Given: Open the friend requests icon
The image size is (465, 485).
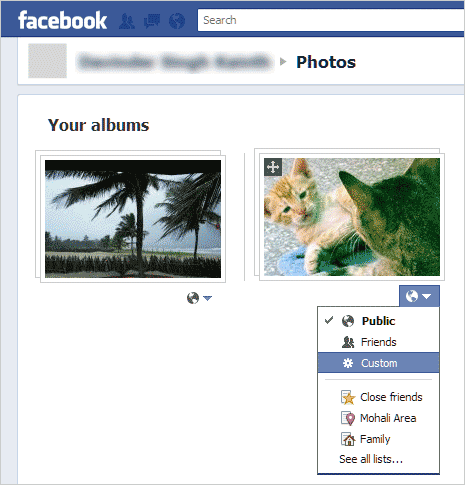Looking at the screenshot, I should pyautogui.click(x=127, y=21).
